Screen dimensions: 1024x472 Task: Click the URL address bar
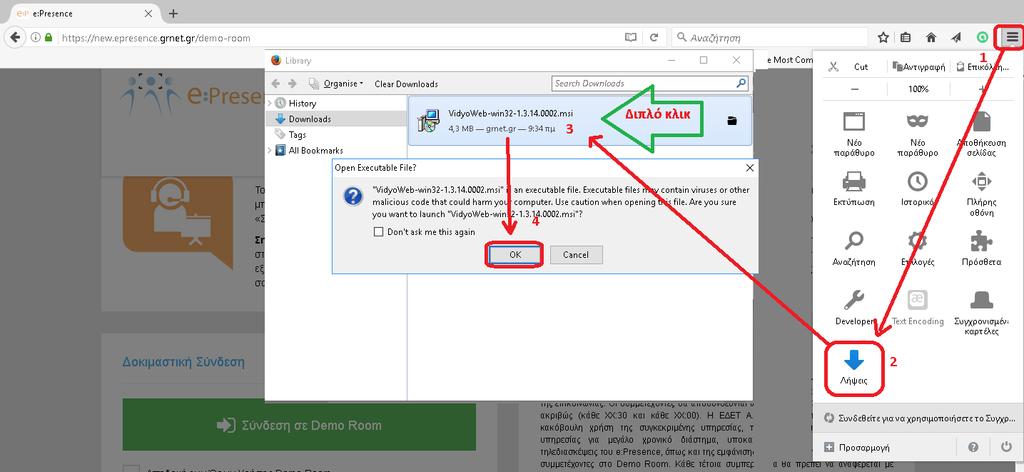click(x=340, y=38)
